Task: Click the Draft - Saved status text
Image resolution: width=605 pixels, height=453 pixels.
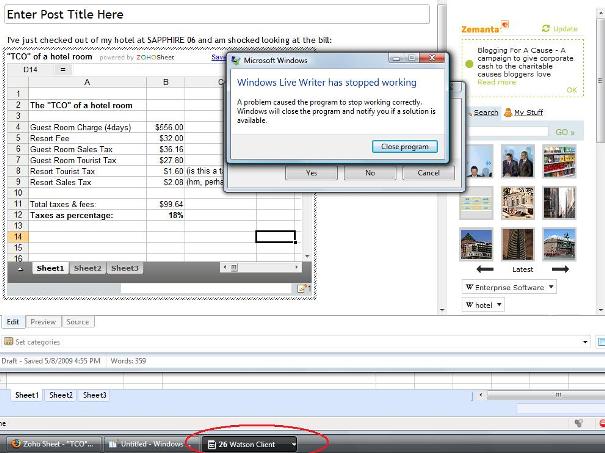Action: coord(51,361)
